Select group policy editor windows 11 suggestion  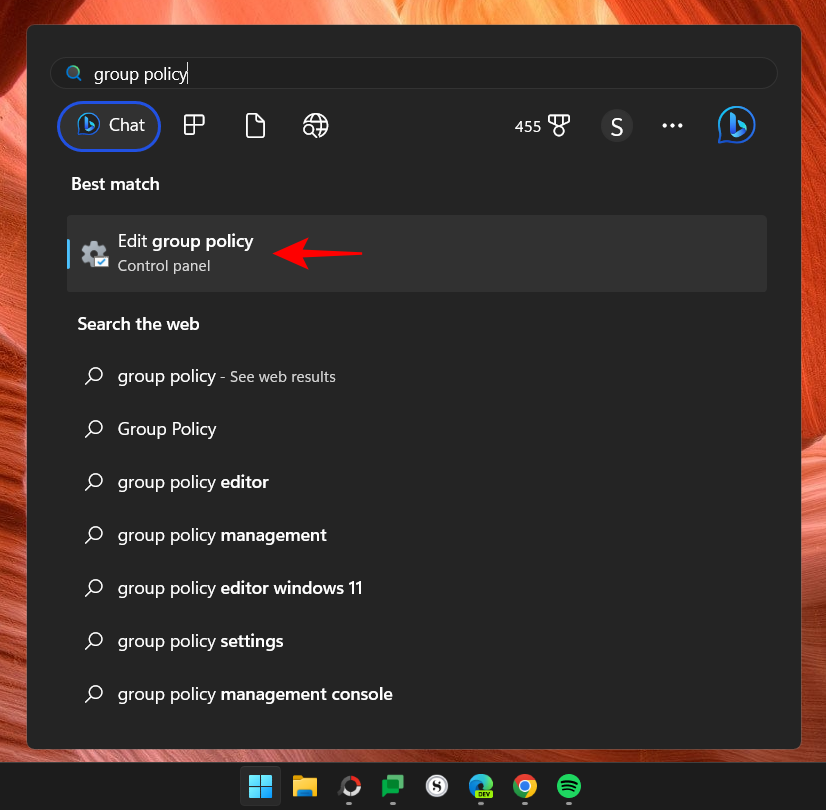coord(238,588)
